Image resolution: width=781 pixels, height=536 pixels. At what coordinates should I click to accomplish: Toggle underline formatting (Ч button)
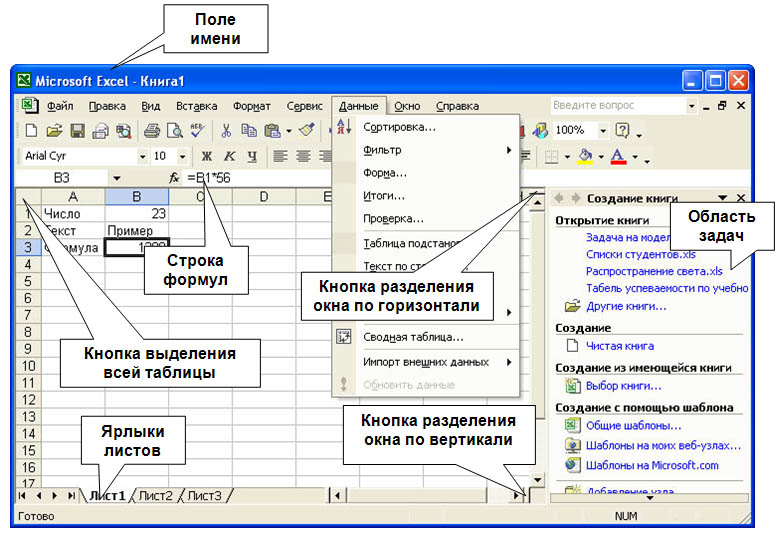[251, 156]
